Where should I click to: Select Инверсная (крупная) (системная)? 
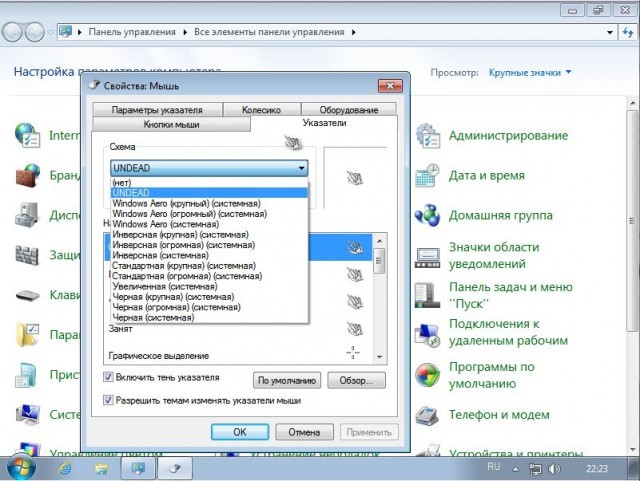click(209, 234)
